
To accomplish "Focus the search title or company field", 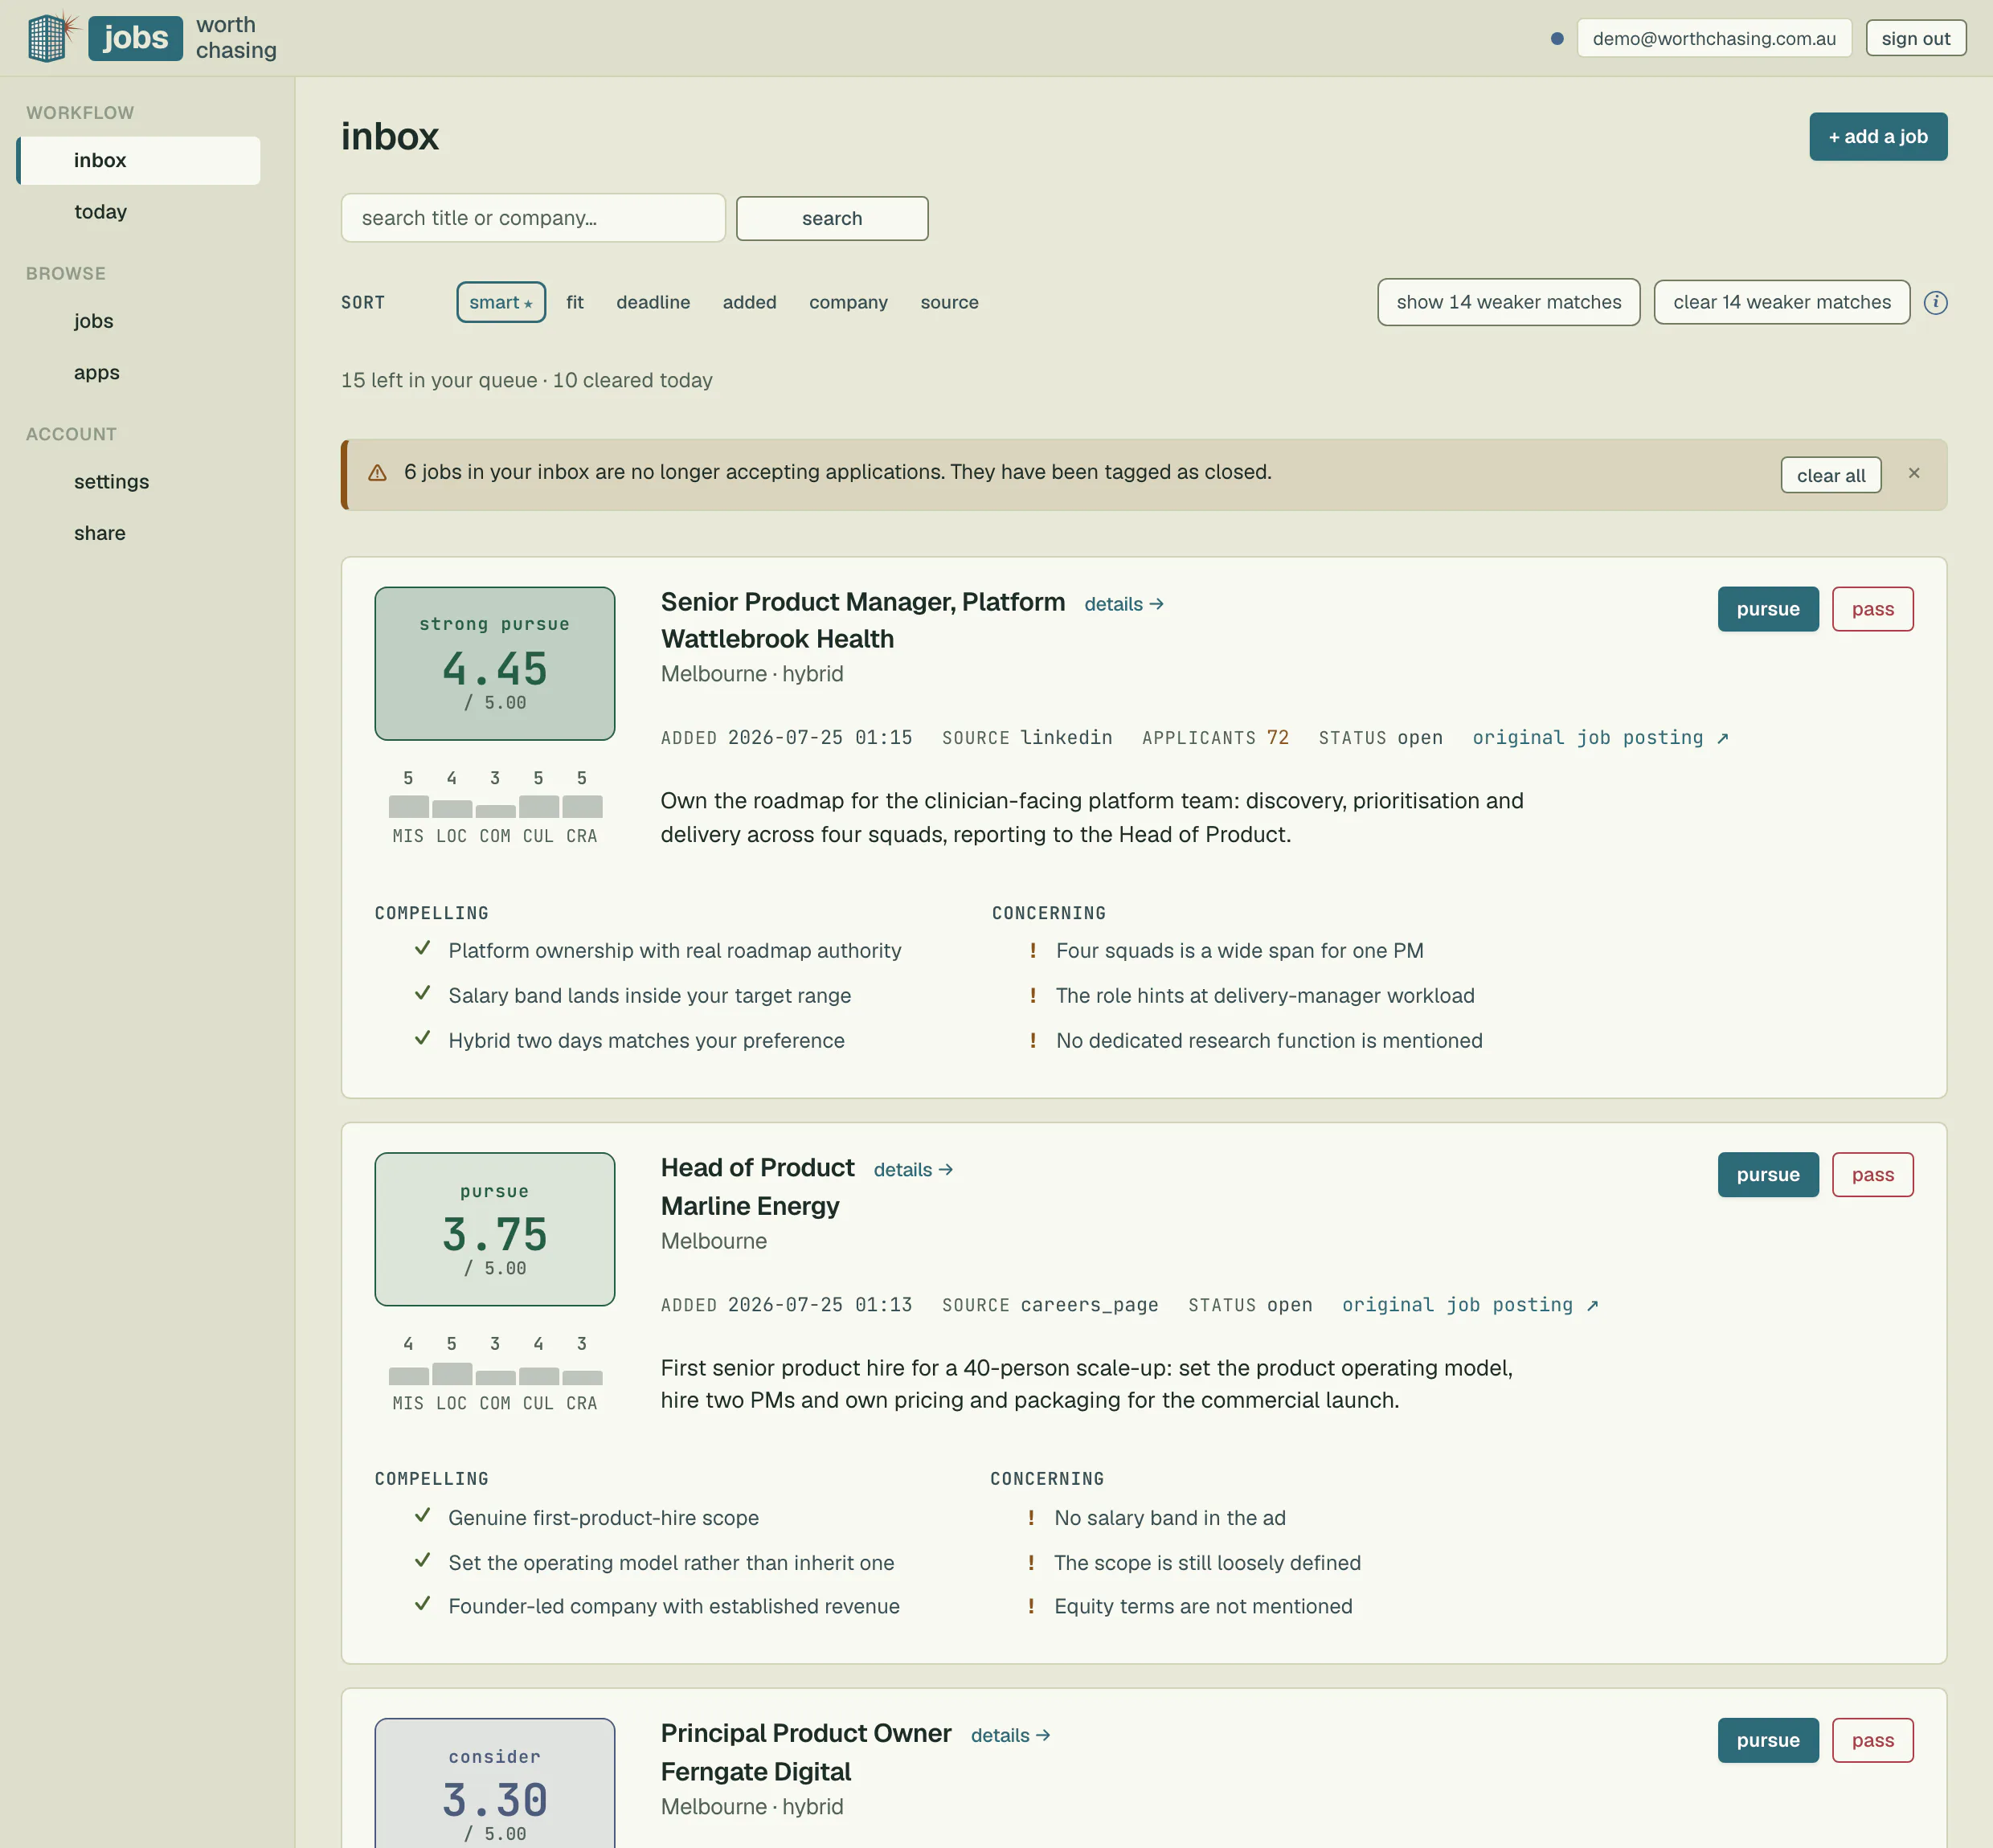I will point(533,218).
